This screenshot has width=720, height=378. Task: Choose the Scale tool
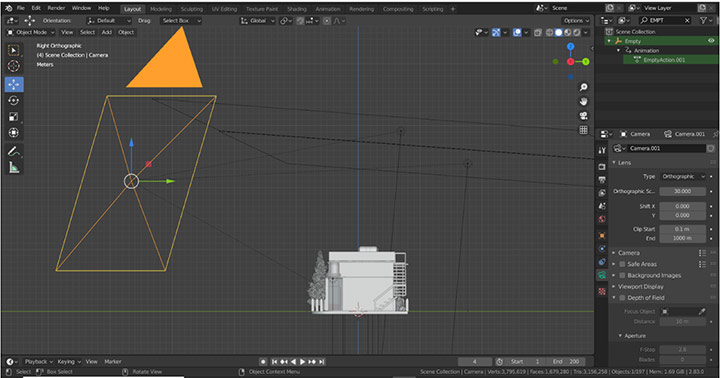pos(14,117)
